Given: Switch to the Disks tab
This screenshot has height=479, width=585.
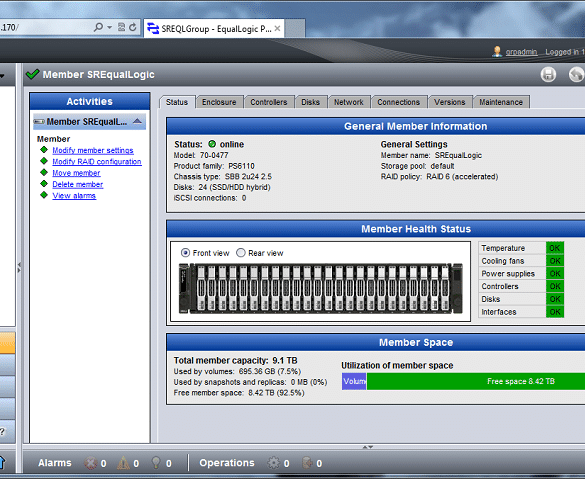Looking at the screenshot, I should (310, 102).
